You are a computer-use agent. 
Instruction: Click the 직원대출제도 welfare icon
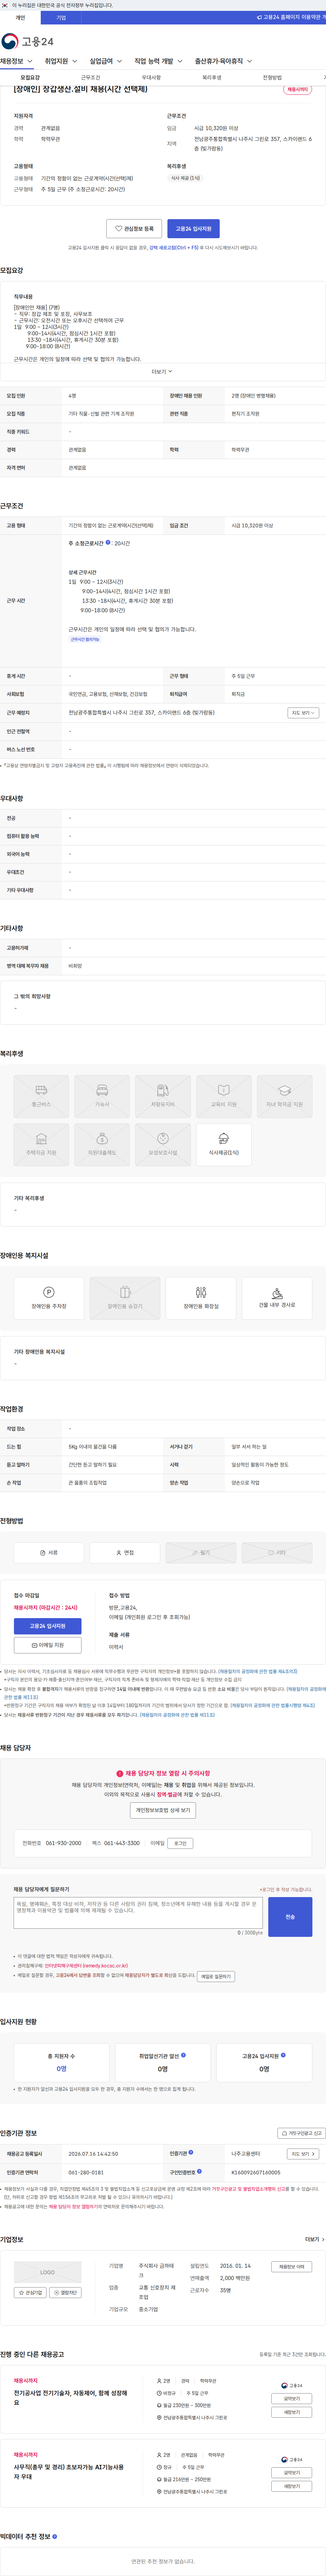(x=102, y=1145)
